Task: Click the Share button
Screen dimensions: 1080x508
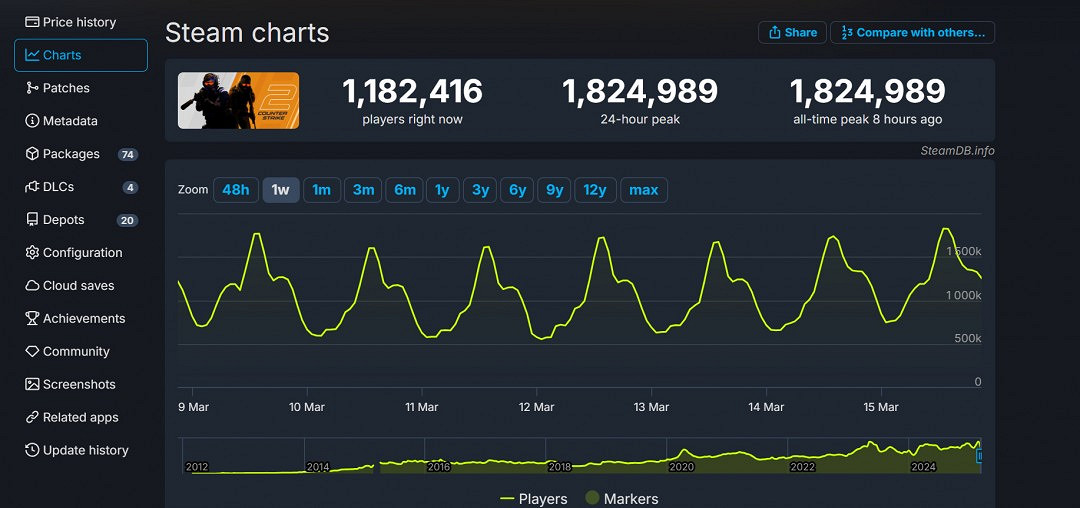Action: pos(792,32)
